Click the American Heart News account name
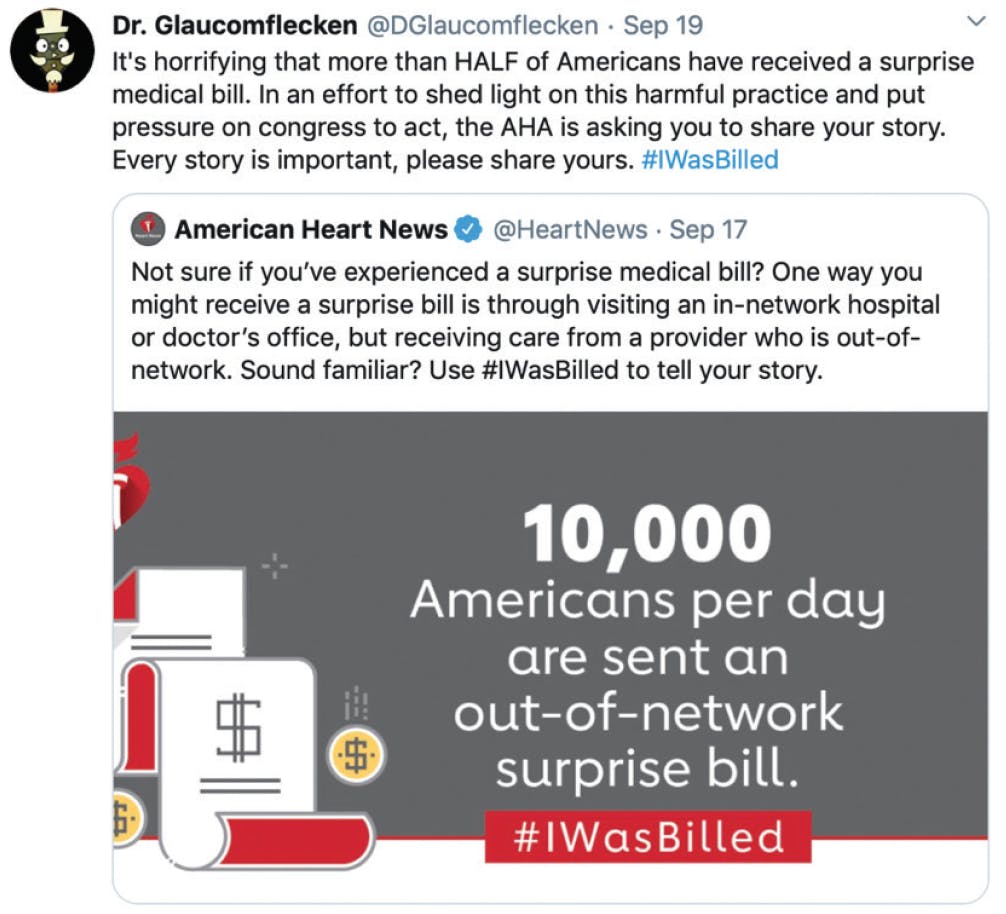Viewport: 1006px width, 914px height. point(311,230)
